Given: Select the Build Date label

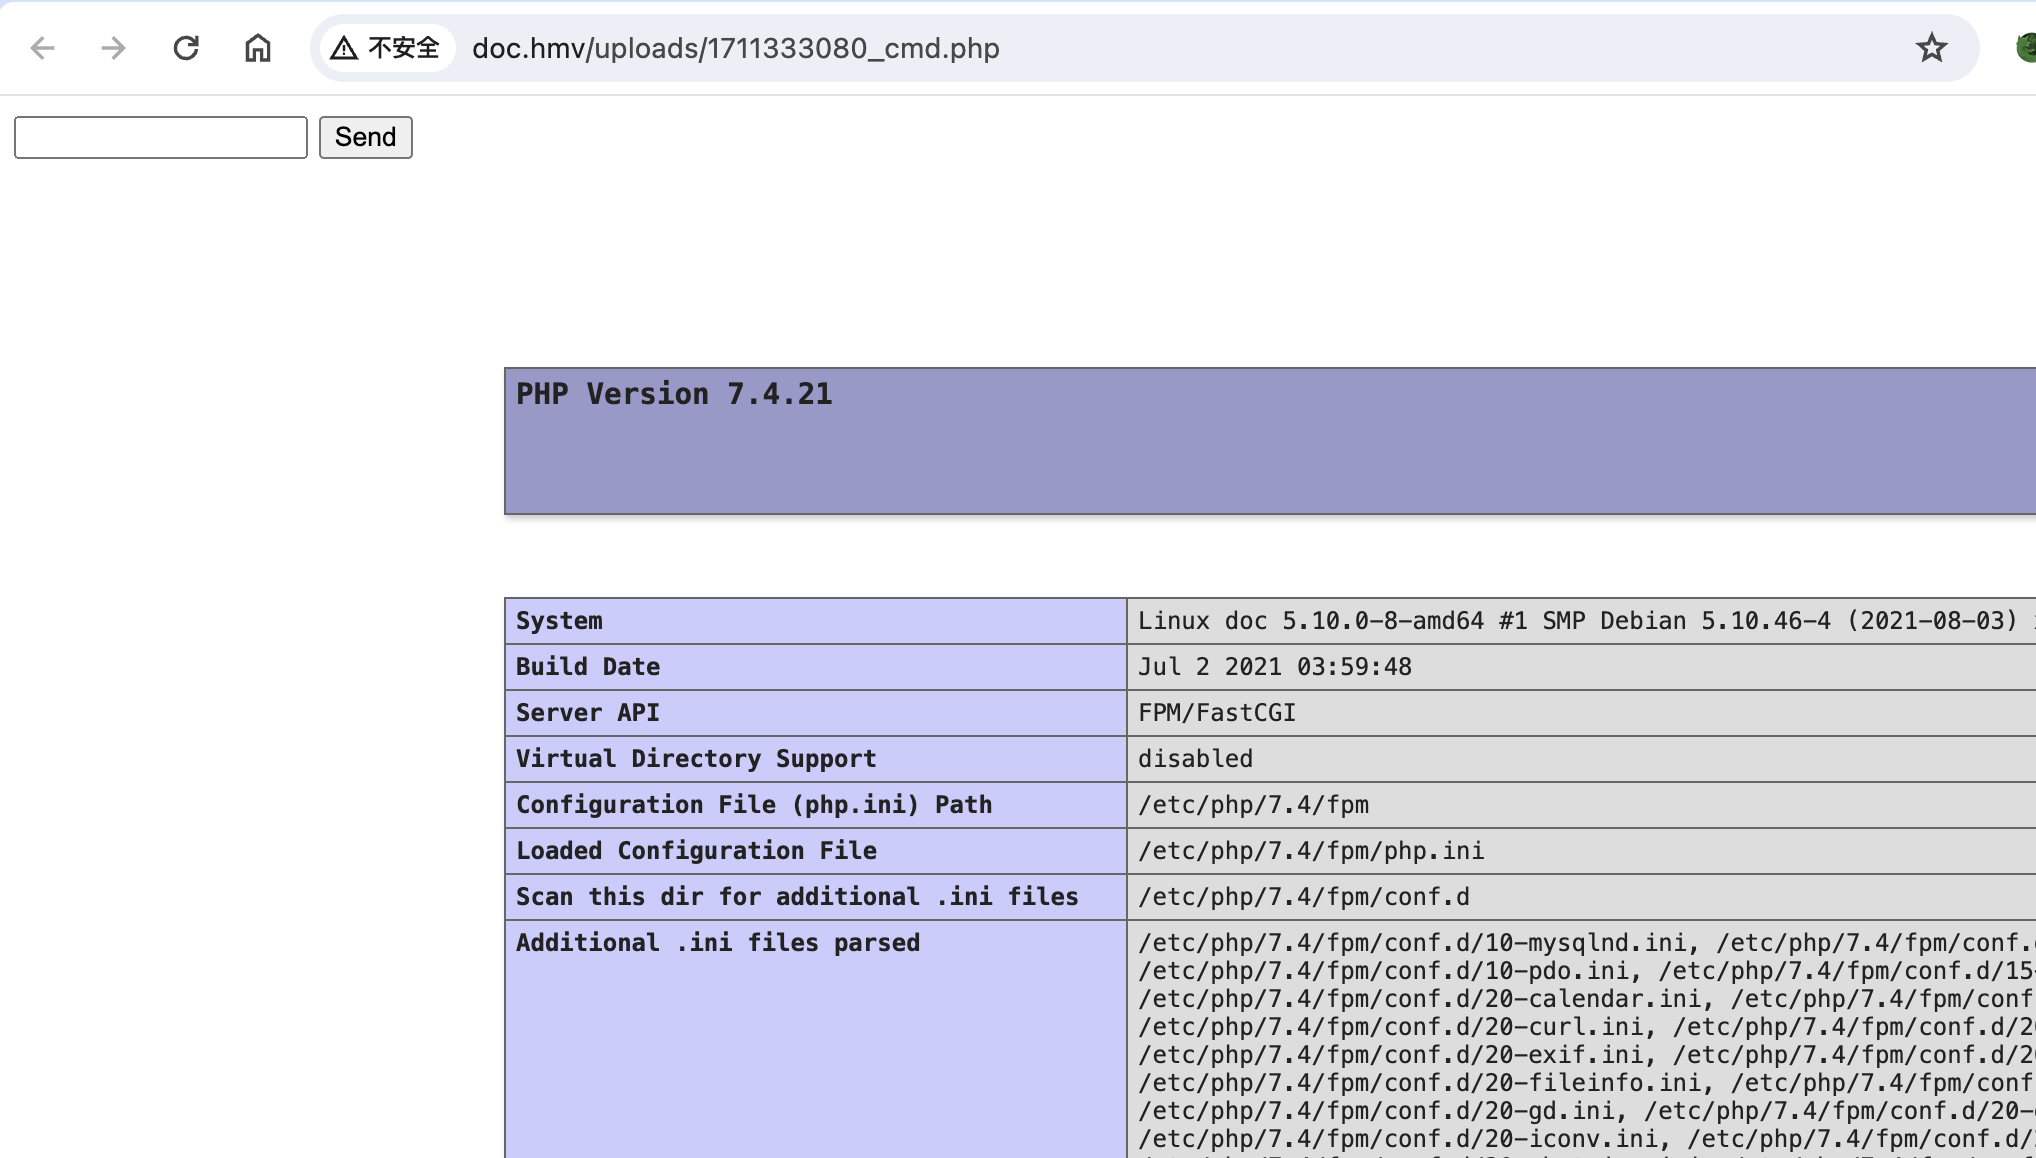Looking at the screenshot, I should click(588, 667).
